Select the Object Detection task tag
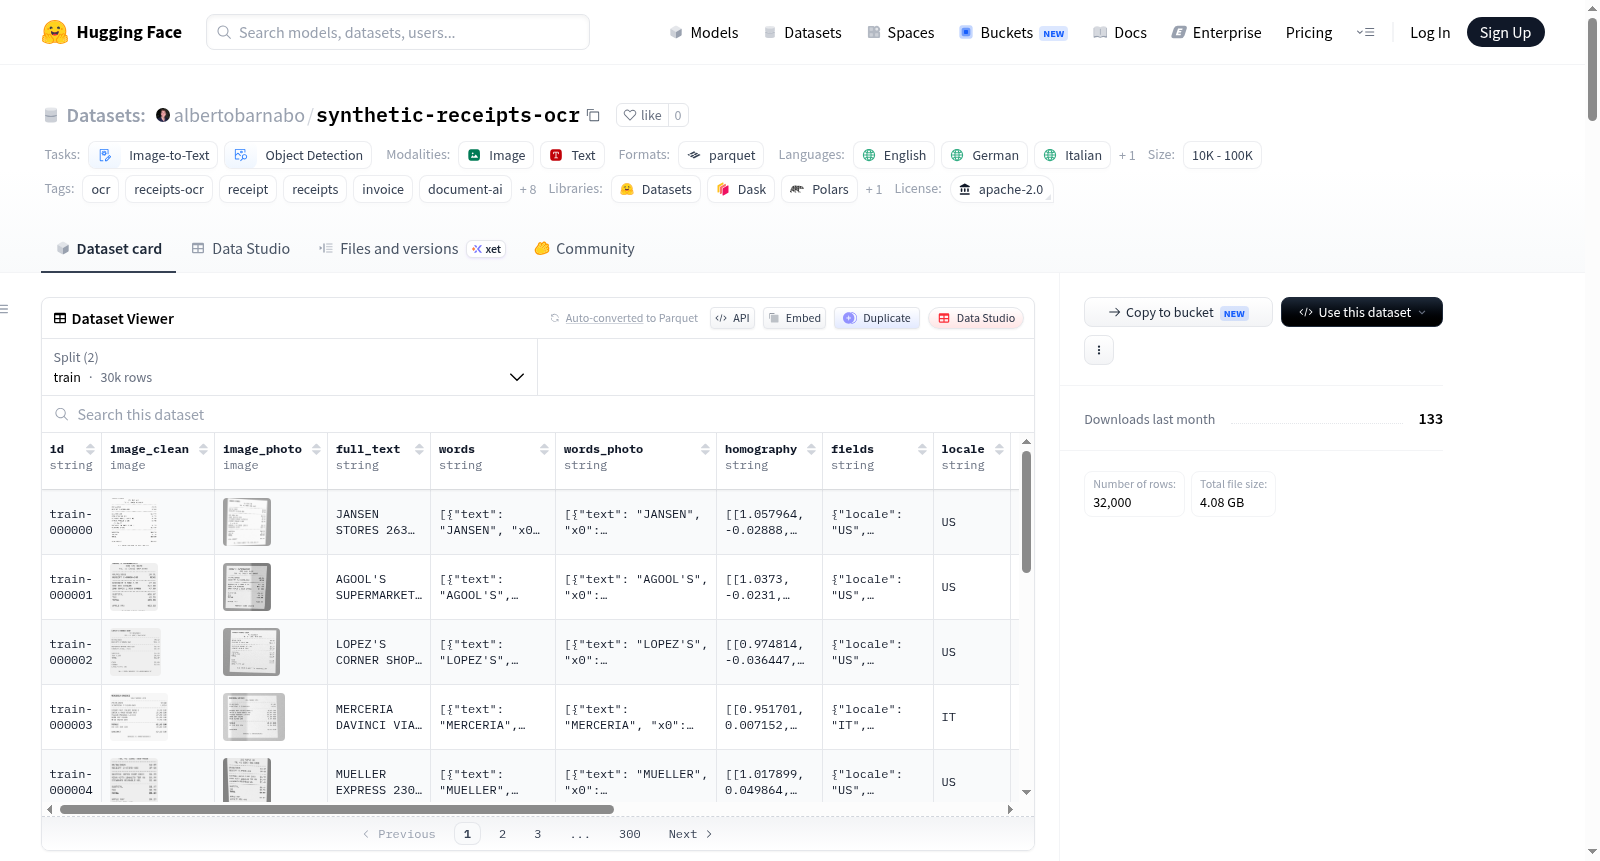This screenshot has width=1600, height=861. 298,155
